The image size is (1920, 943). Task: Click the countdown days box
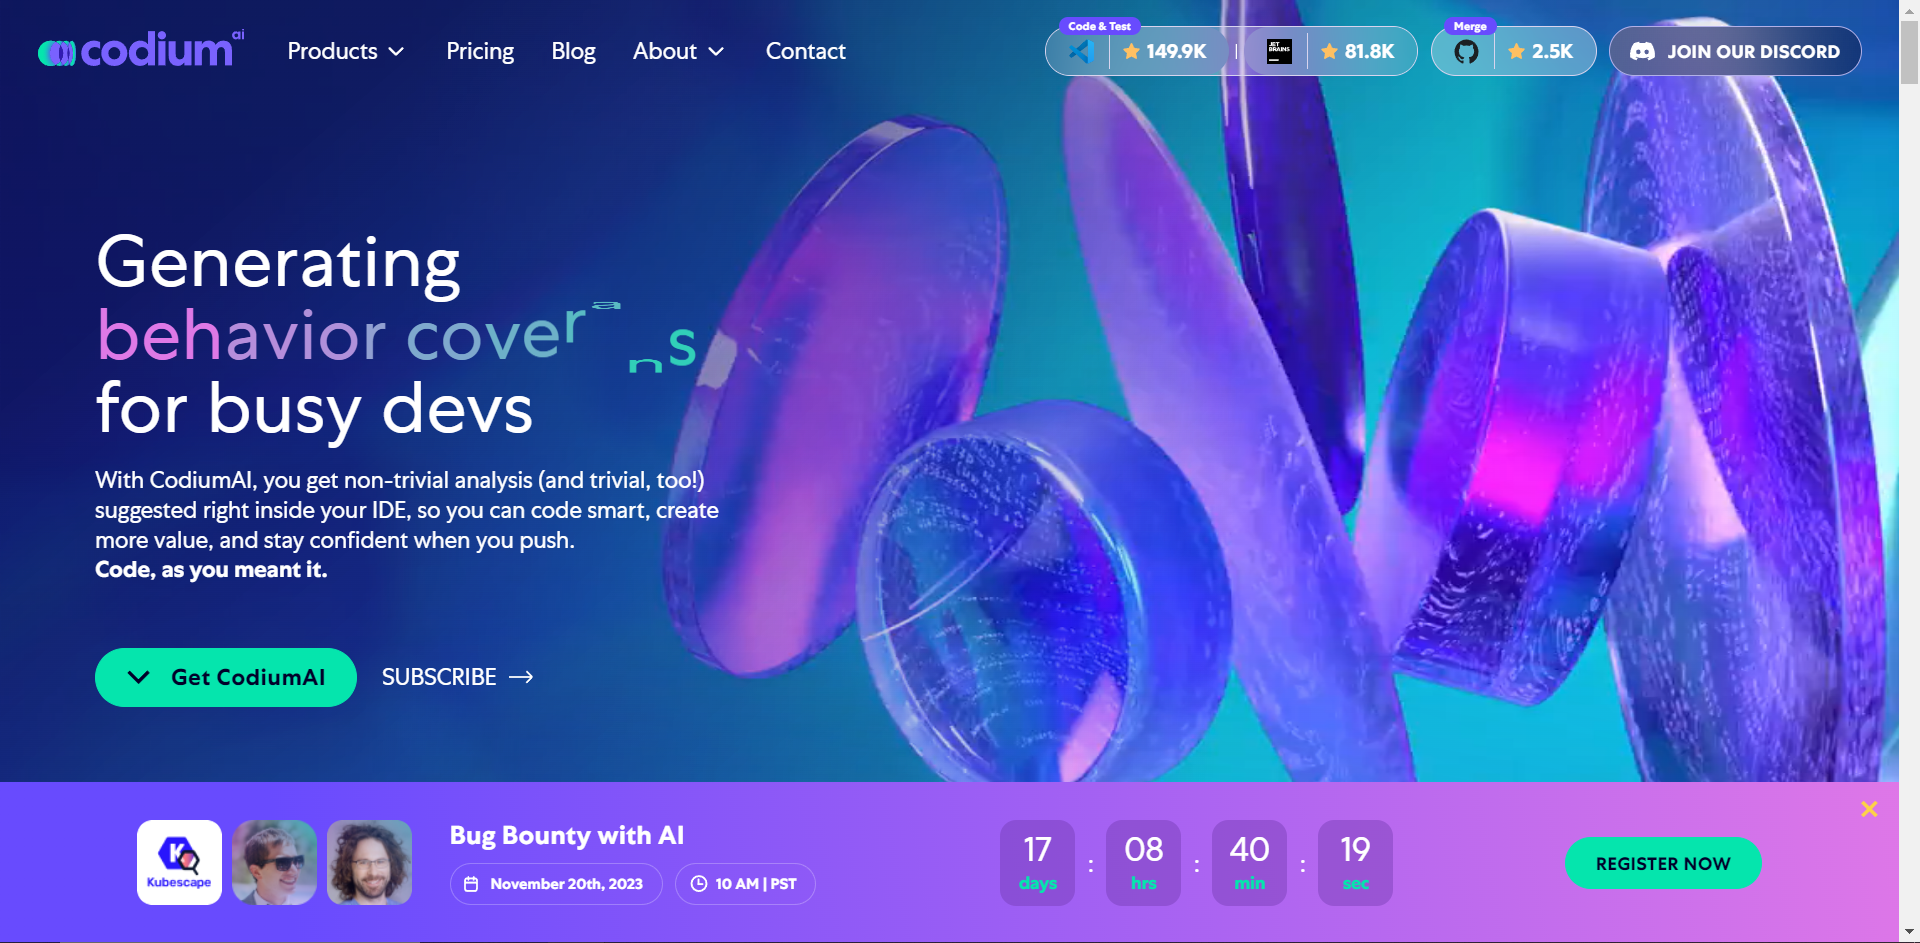click(x=1038, y=863)
